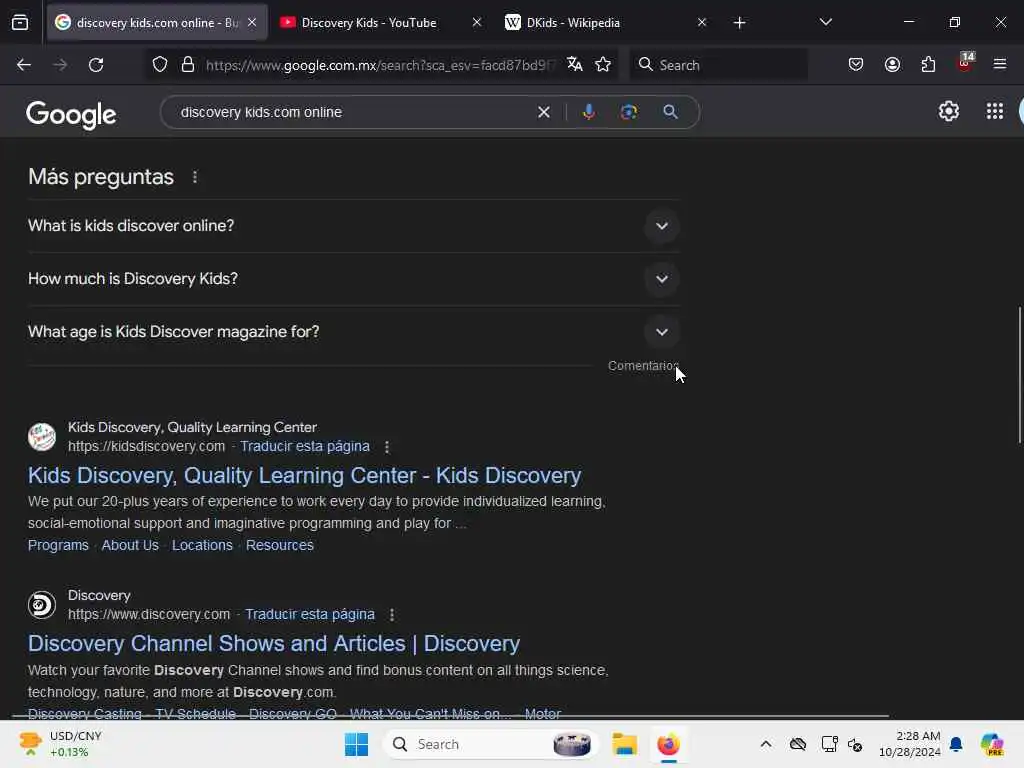
Task: Click Traducir esta página for kidsdiscovery.com
Action: pos(304,447)
